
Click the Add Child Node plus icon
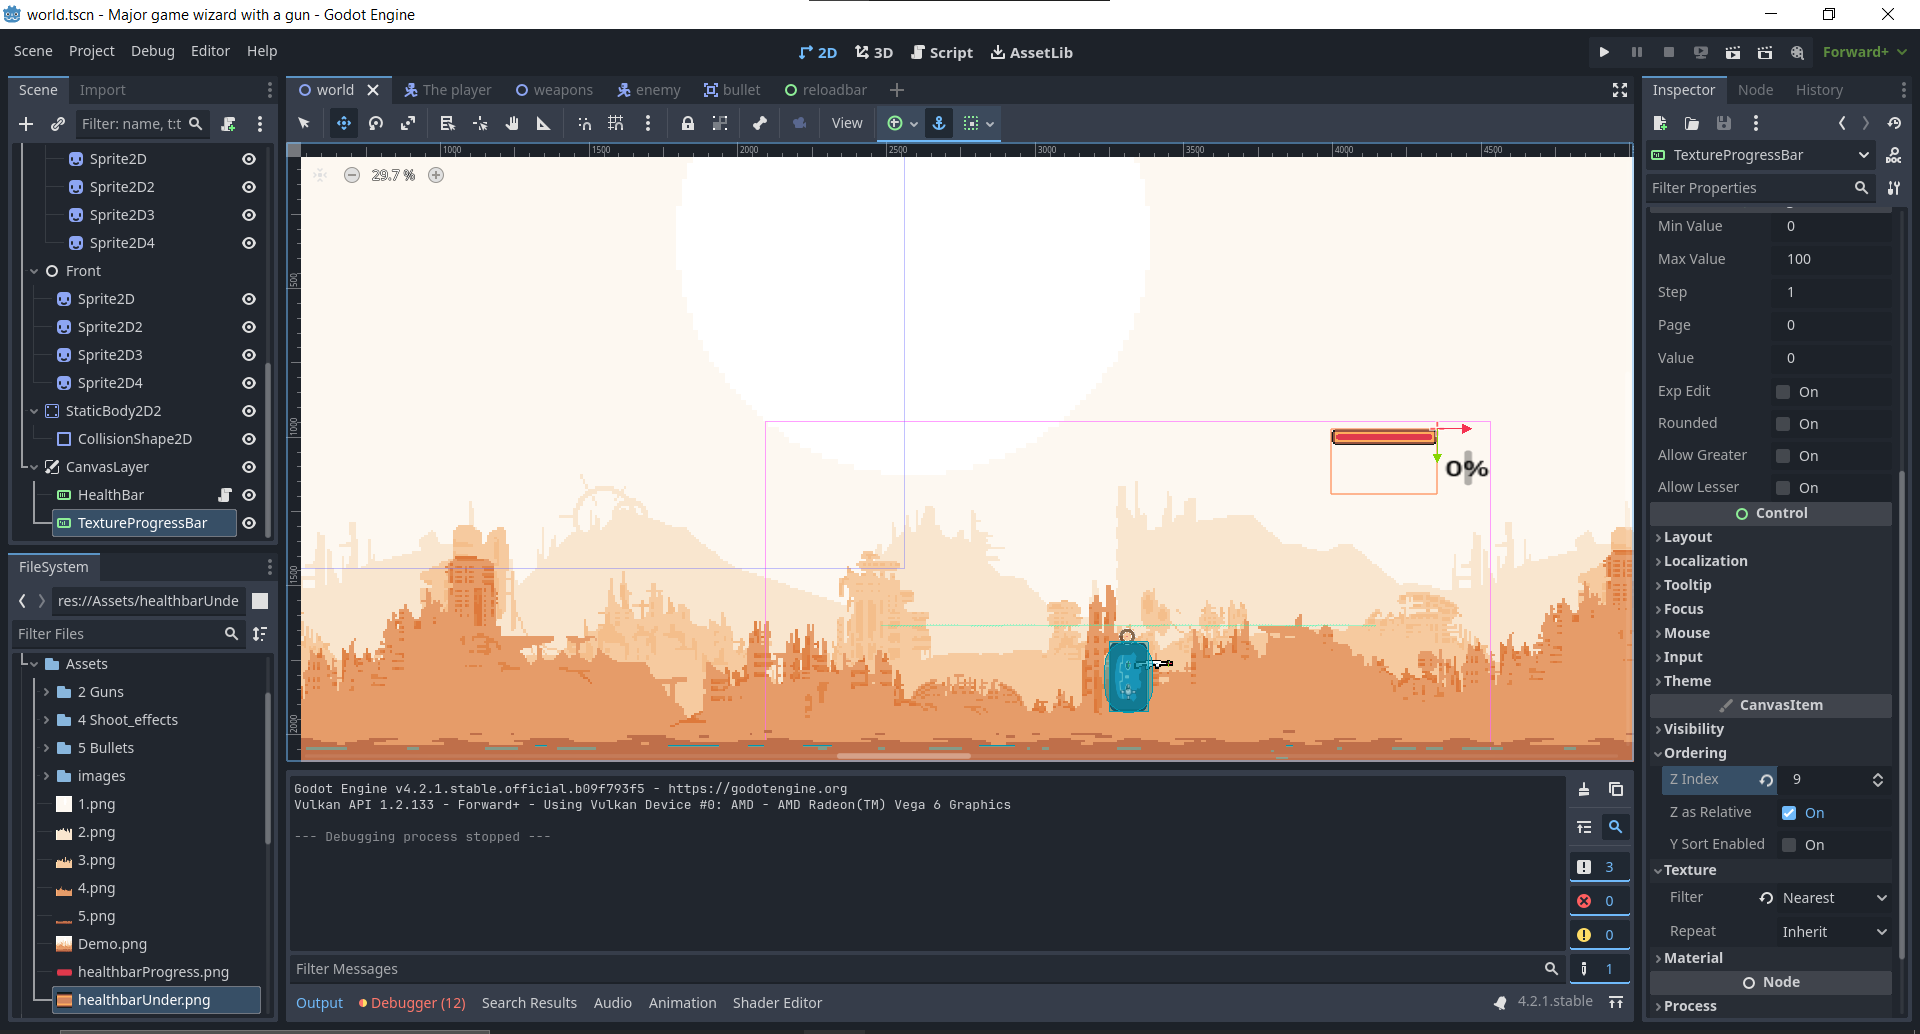pos(26,124)
